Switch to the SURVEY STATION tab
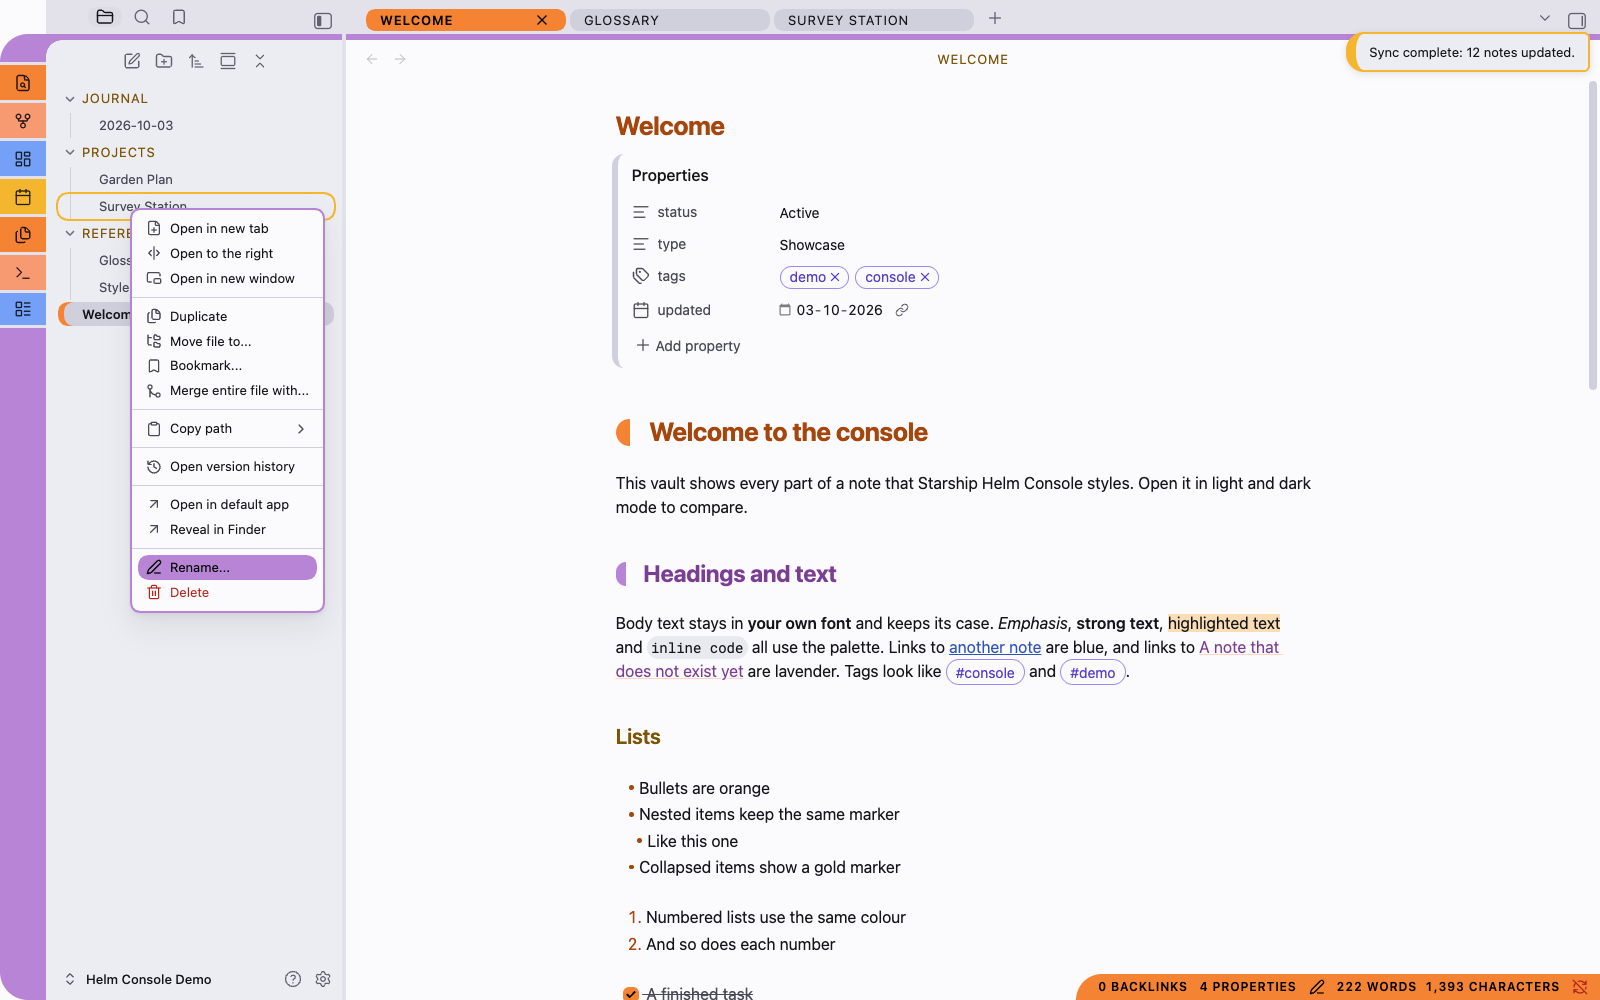The width and height of the screenshot is (1600, 1000). (873, 20)
